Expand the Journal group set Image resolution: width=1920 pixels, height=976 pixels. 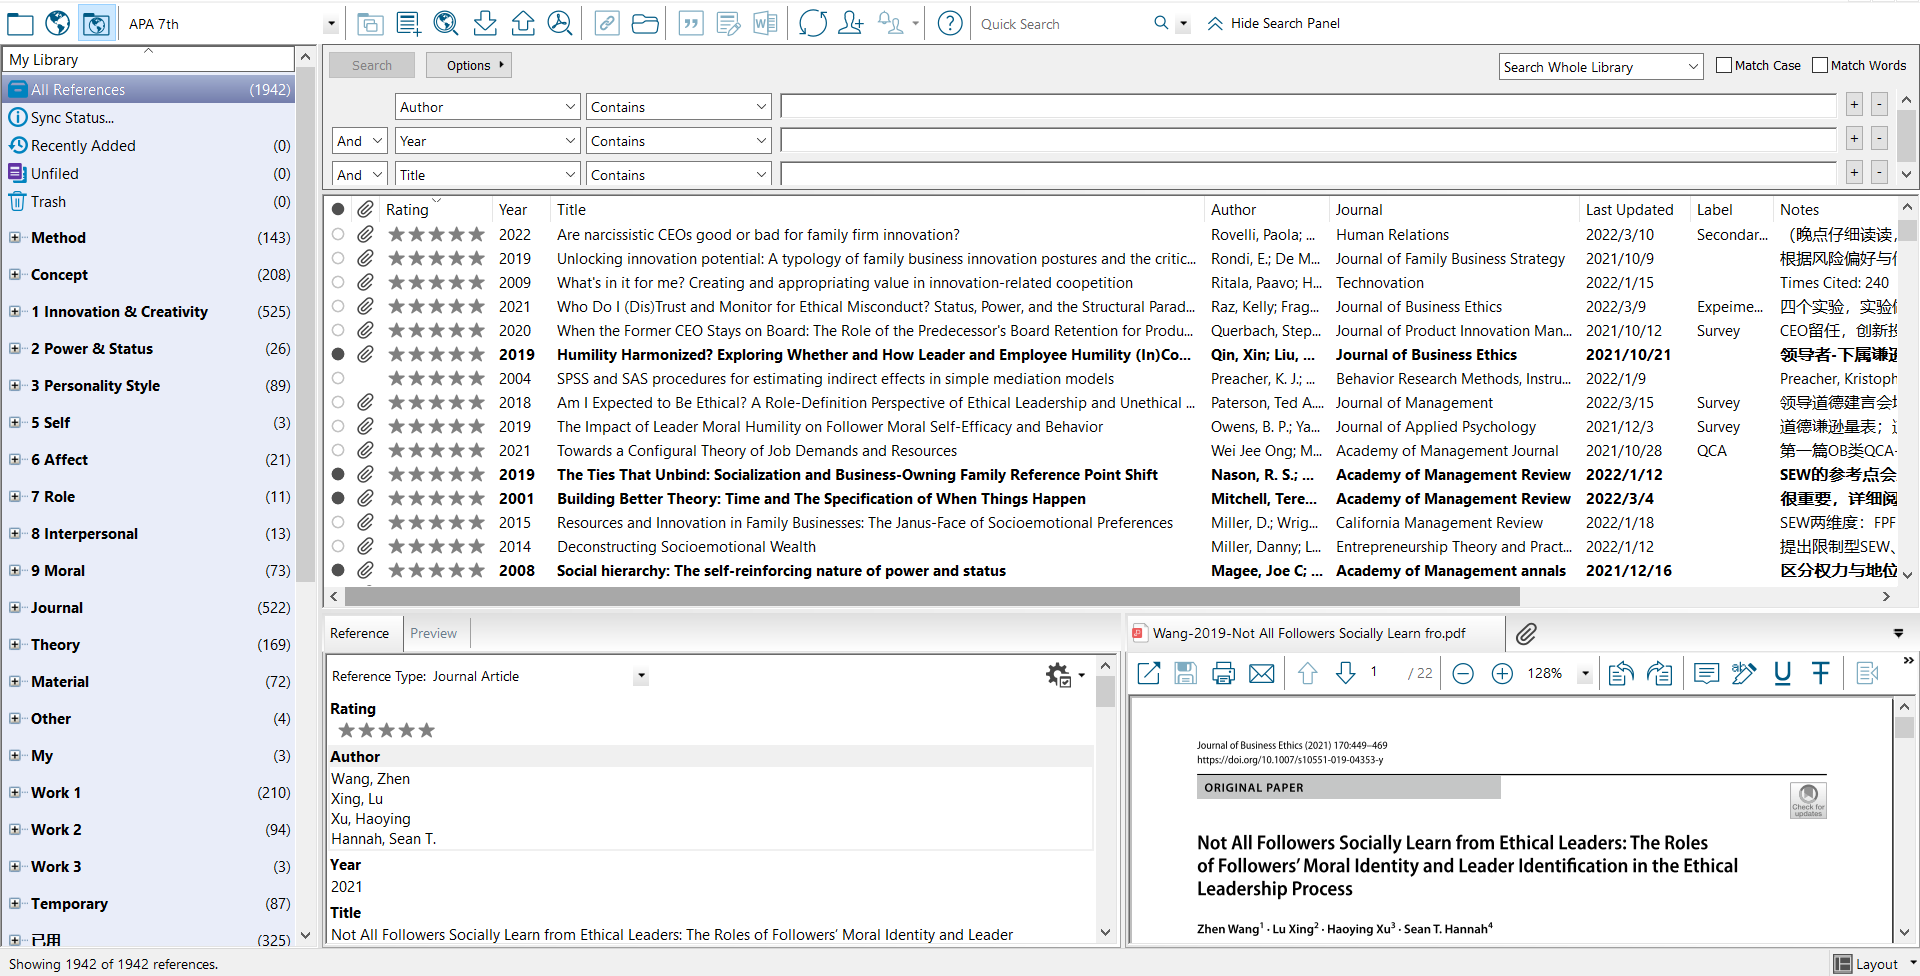pos(15,608)
